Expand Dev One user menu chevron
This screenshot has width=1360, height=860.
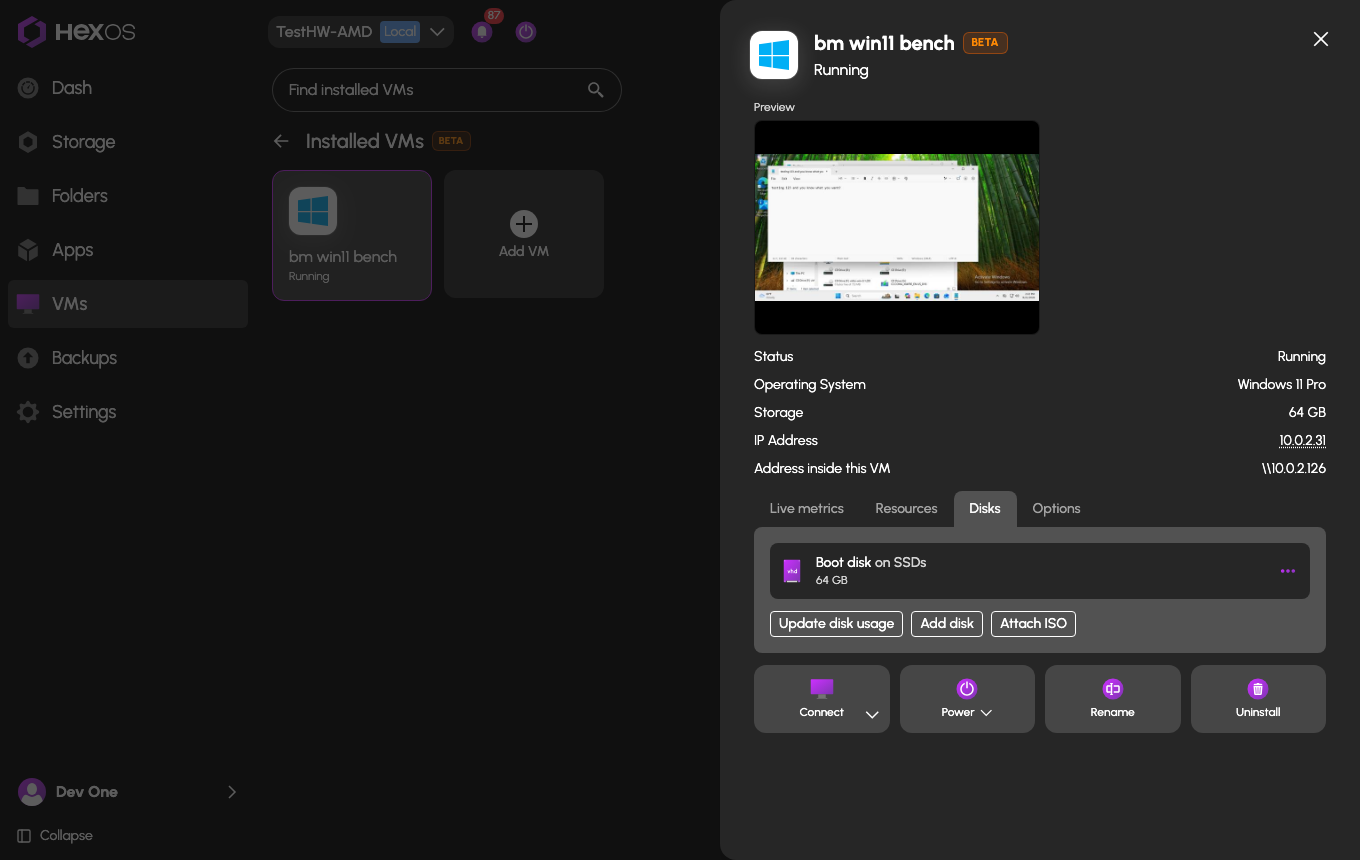[x=232, y=792]
